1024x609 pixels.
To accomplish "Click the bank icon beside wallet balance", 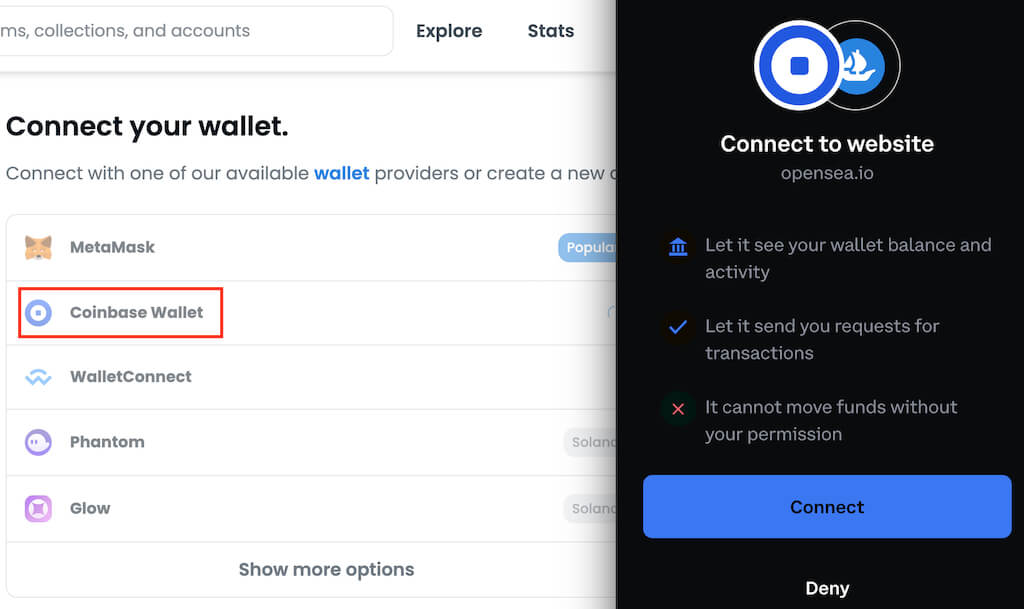I will tap(678, 246).
